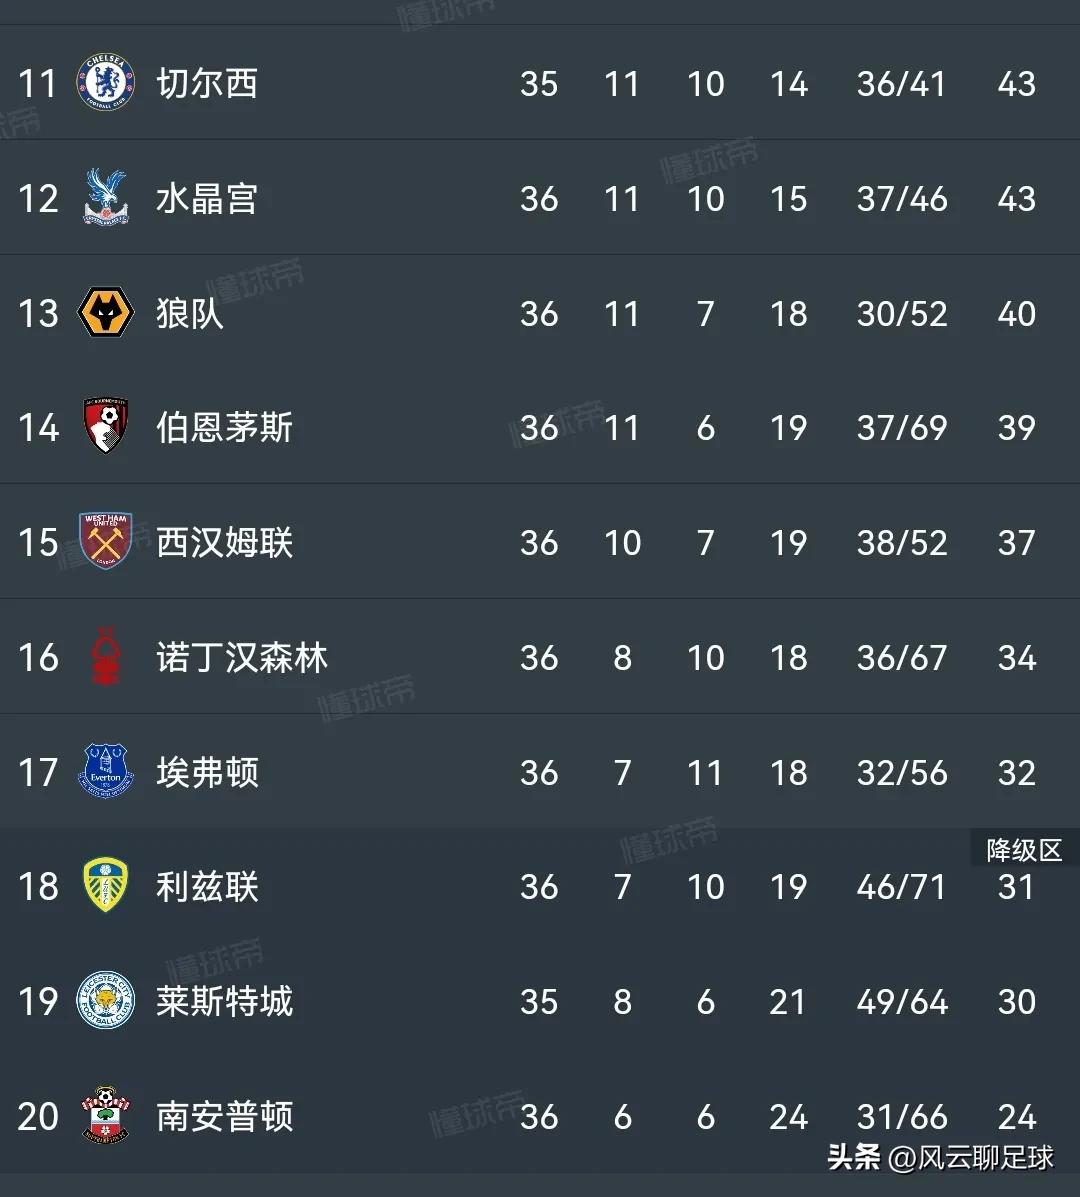Select Everton's points total of 32
The image size is (1080, 1197).
(1016, 772)
